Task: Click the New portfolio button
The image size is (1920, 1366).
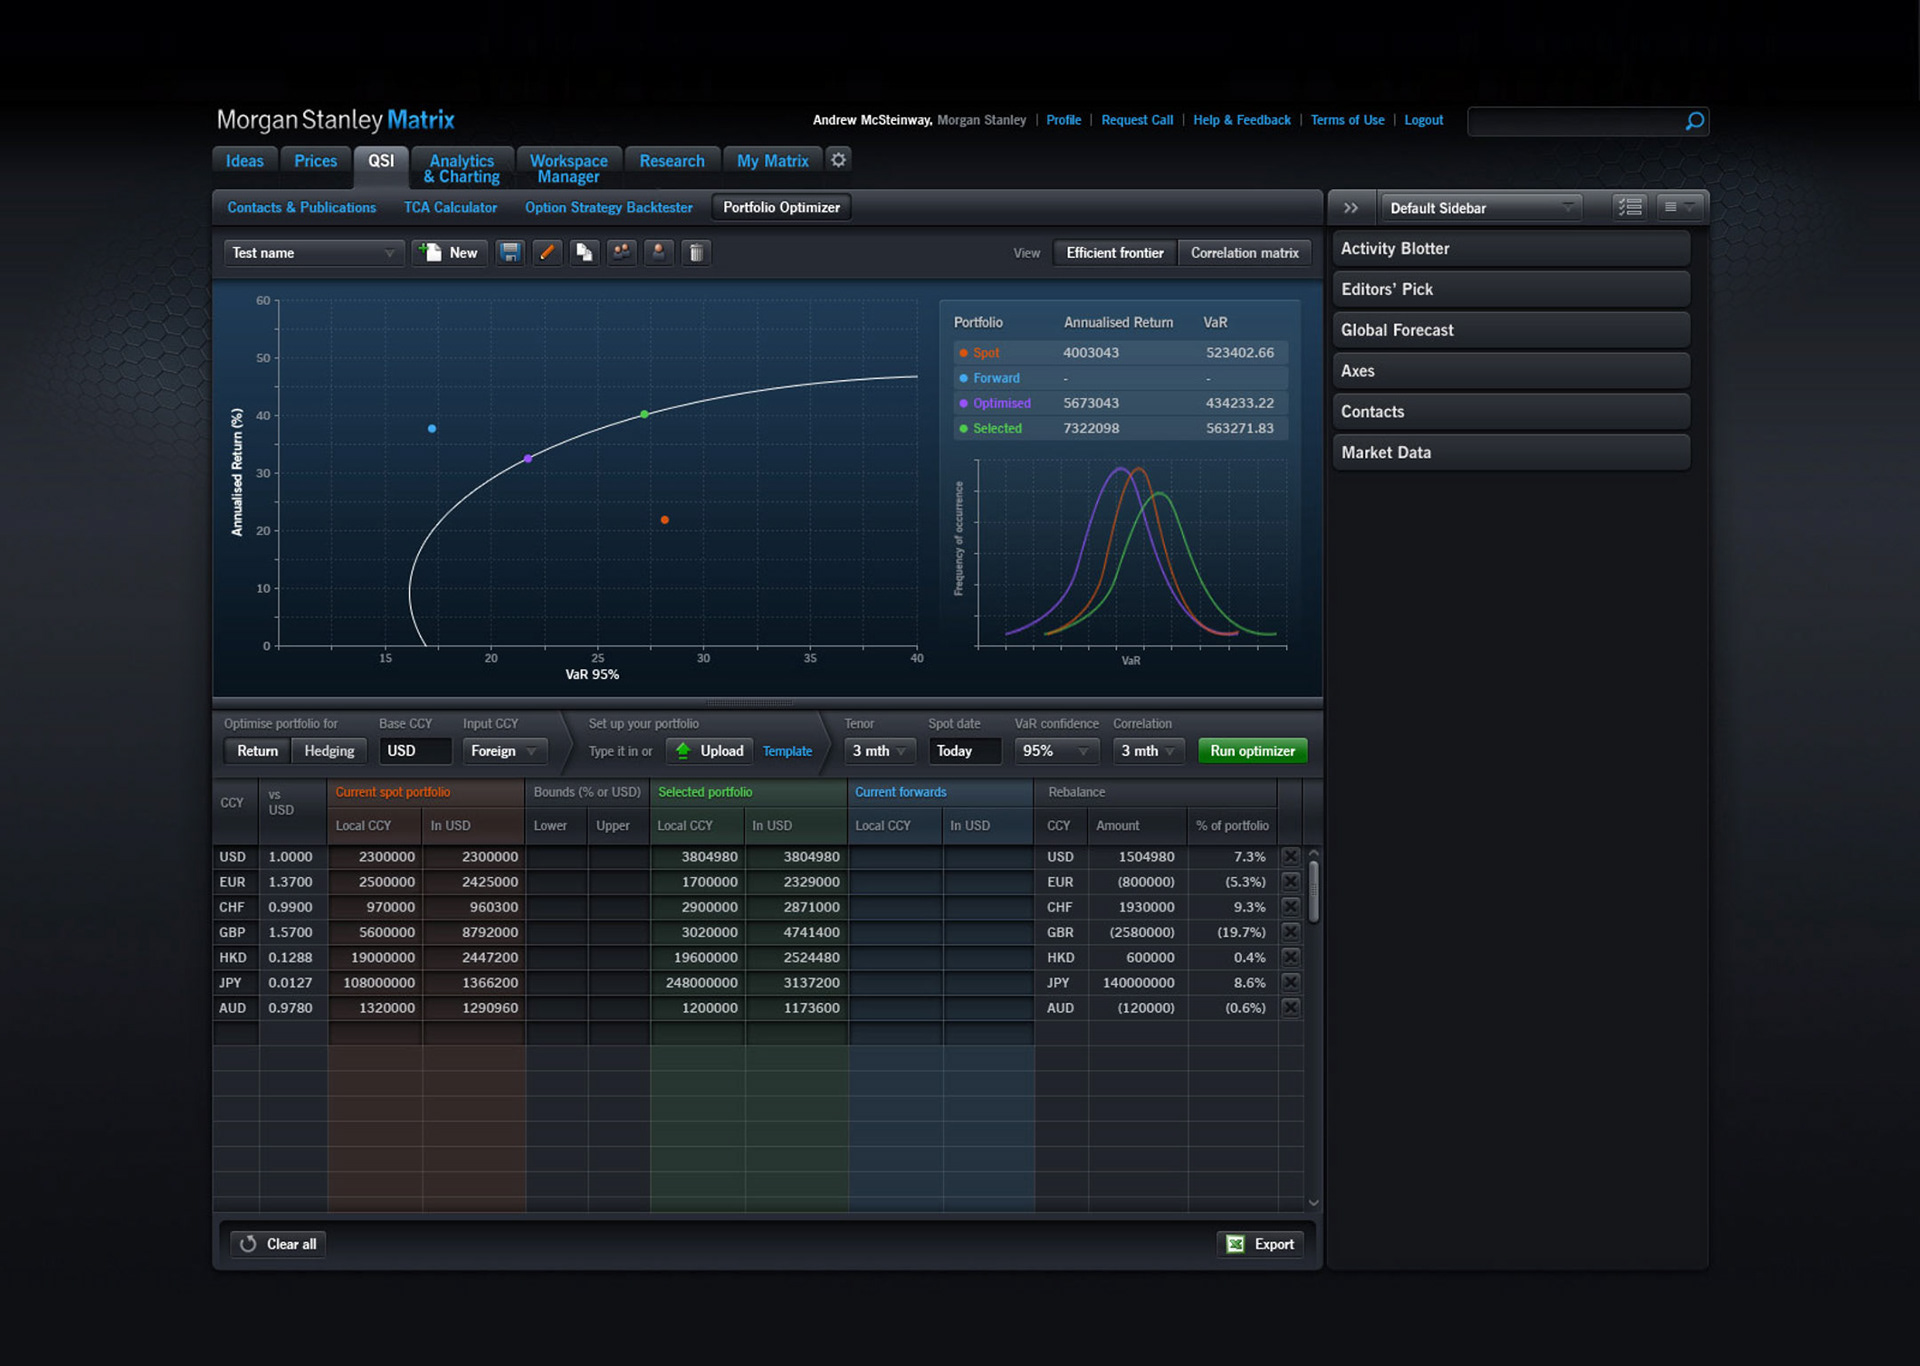Action: (450, 253)
